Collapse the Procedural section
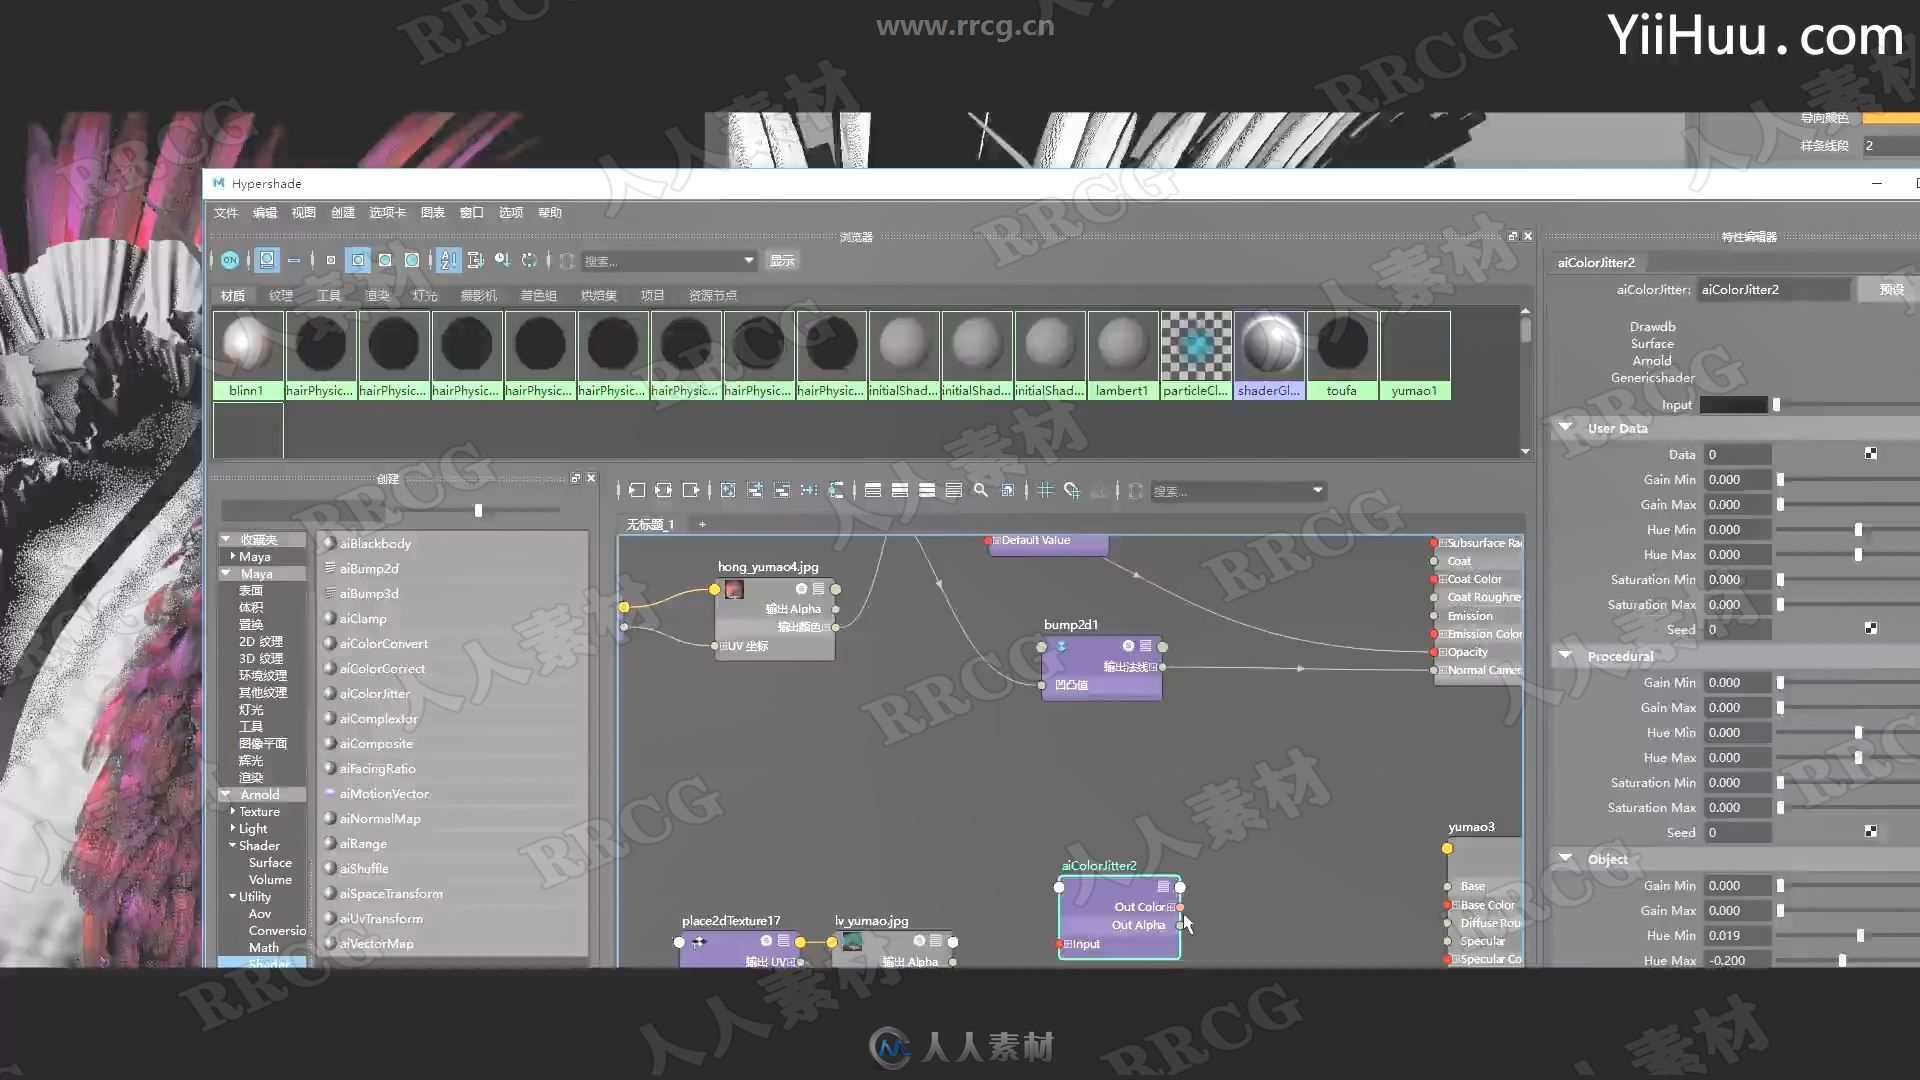The height and width of the screenshot is (1080, 1920). pyautogui.click(x=1565, y=655)
